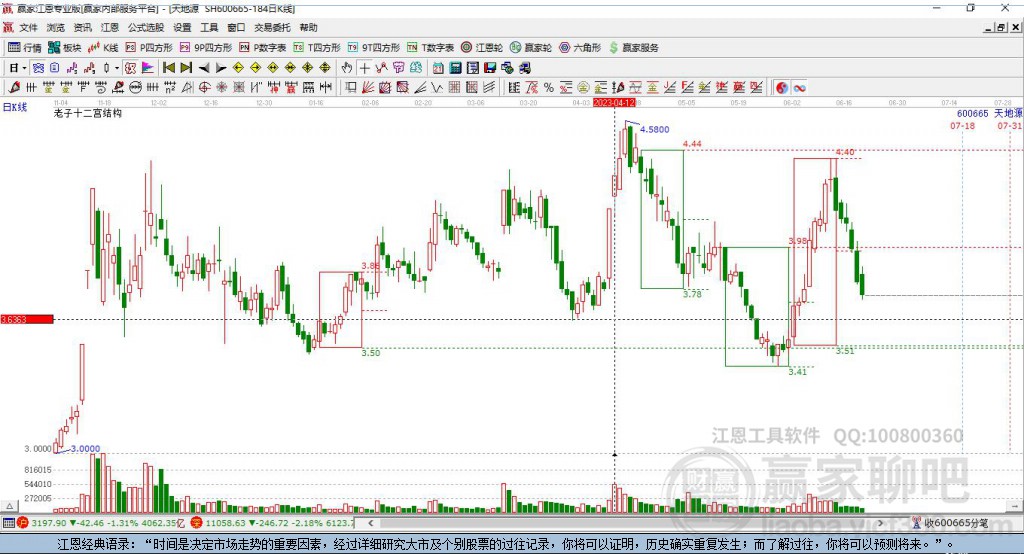Open the P四方形 tool

pyautogui.click(x=149, y=48)
